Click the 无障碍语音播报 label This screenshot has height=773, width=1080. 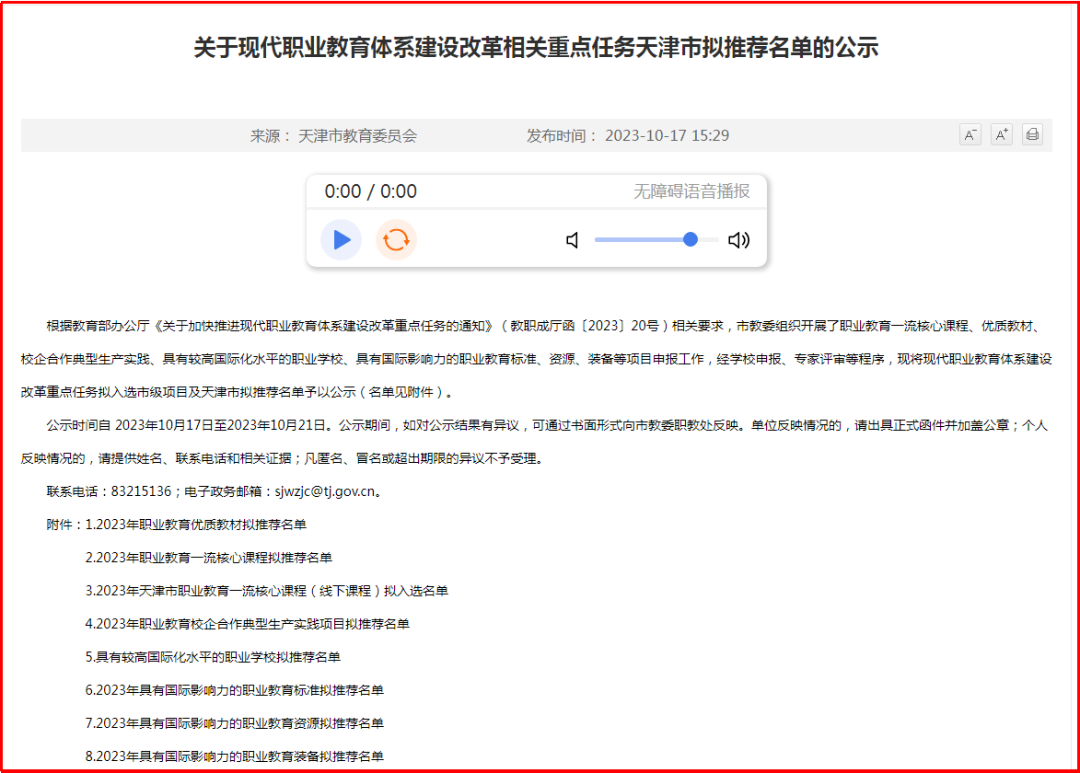click(691, 192)
